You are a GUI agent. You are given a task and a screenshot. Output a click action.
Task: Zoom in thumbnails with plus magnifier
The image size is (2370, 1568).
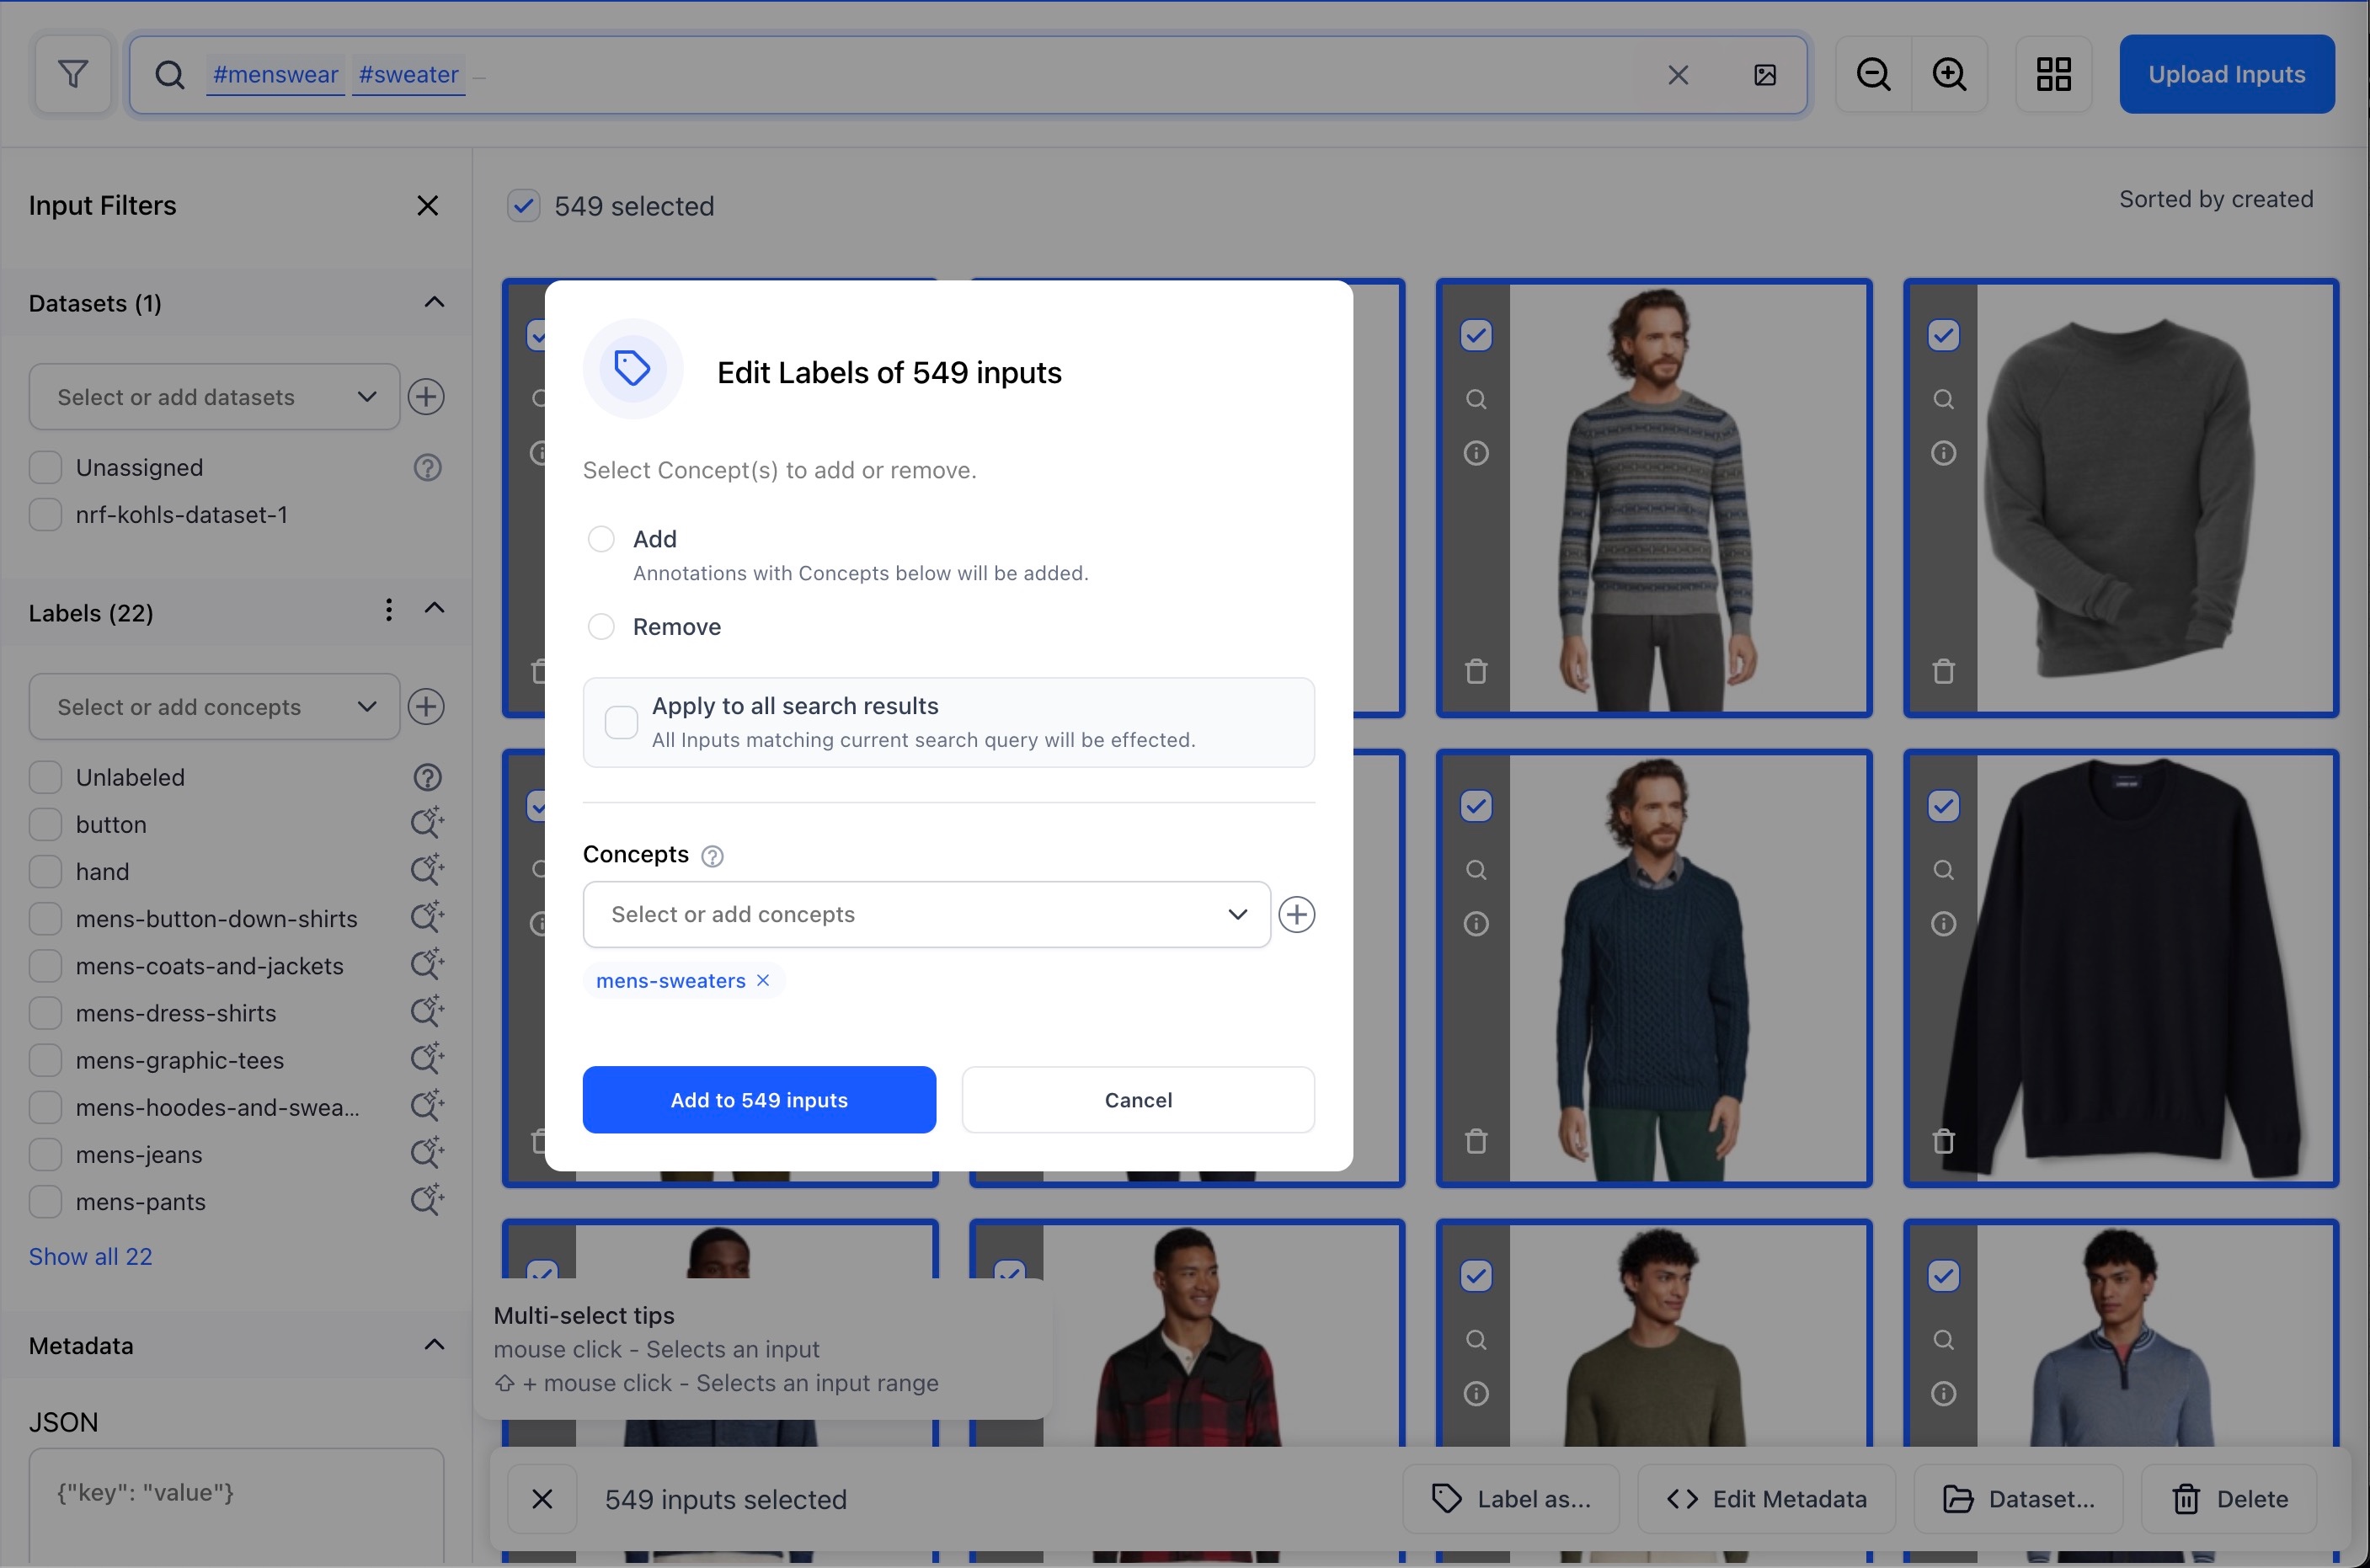coord(1949,75)
